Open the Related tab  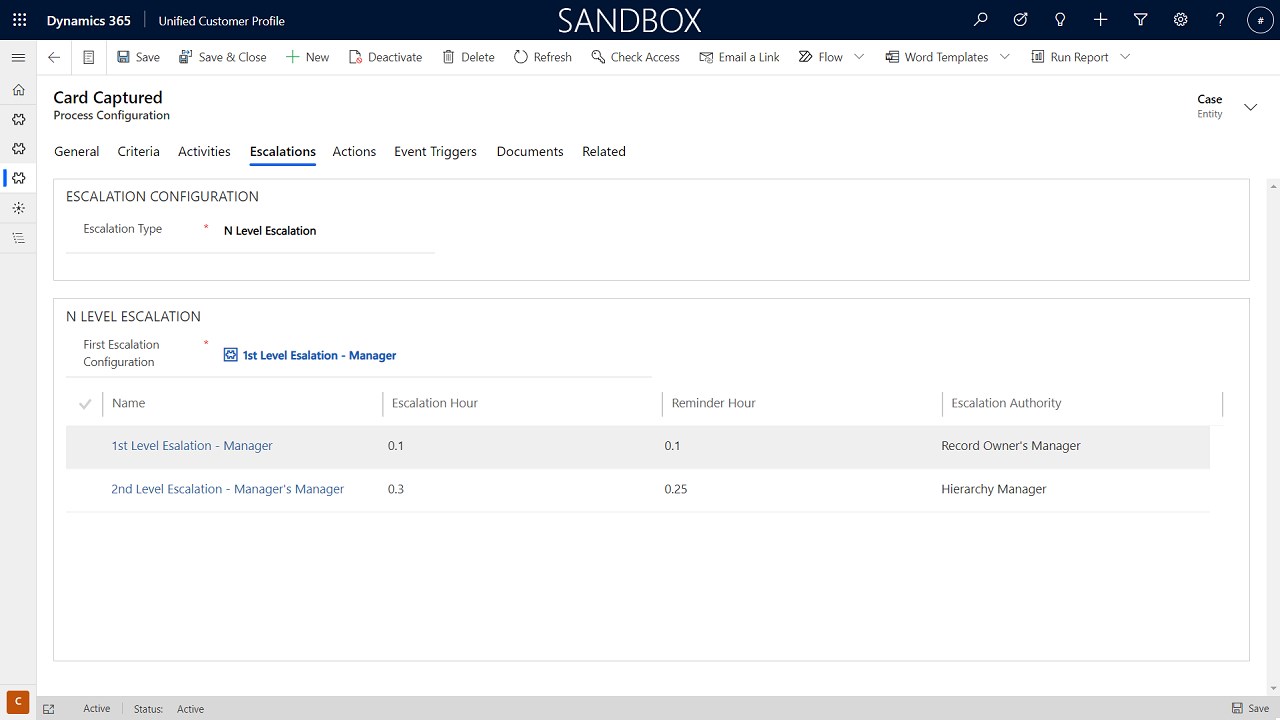(604, 152)
